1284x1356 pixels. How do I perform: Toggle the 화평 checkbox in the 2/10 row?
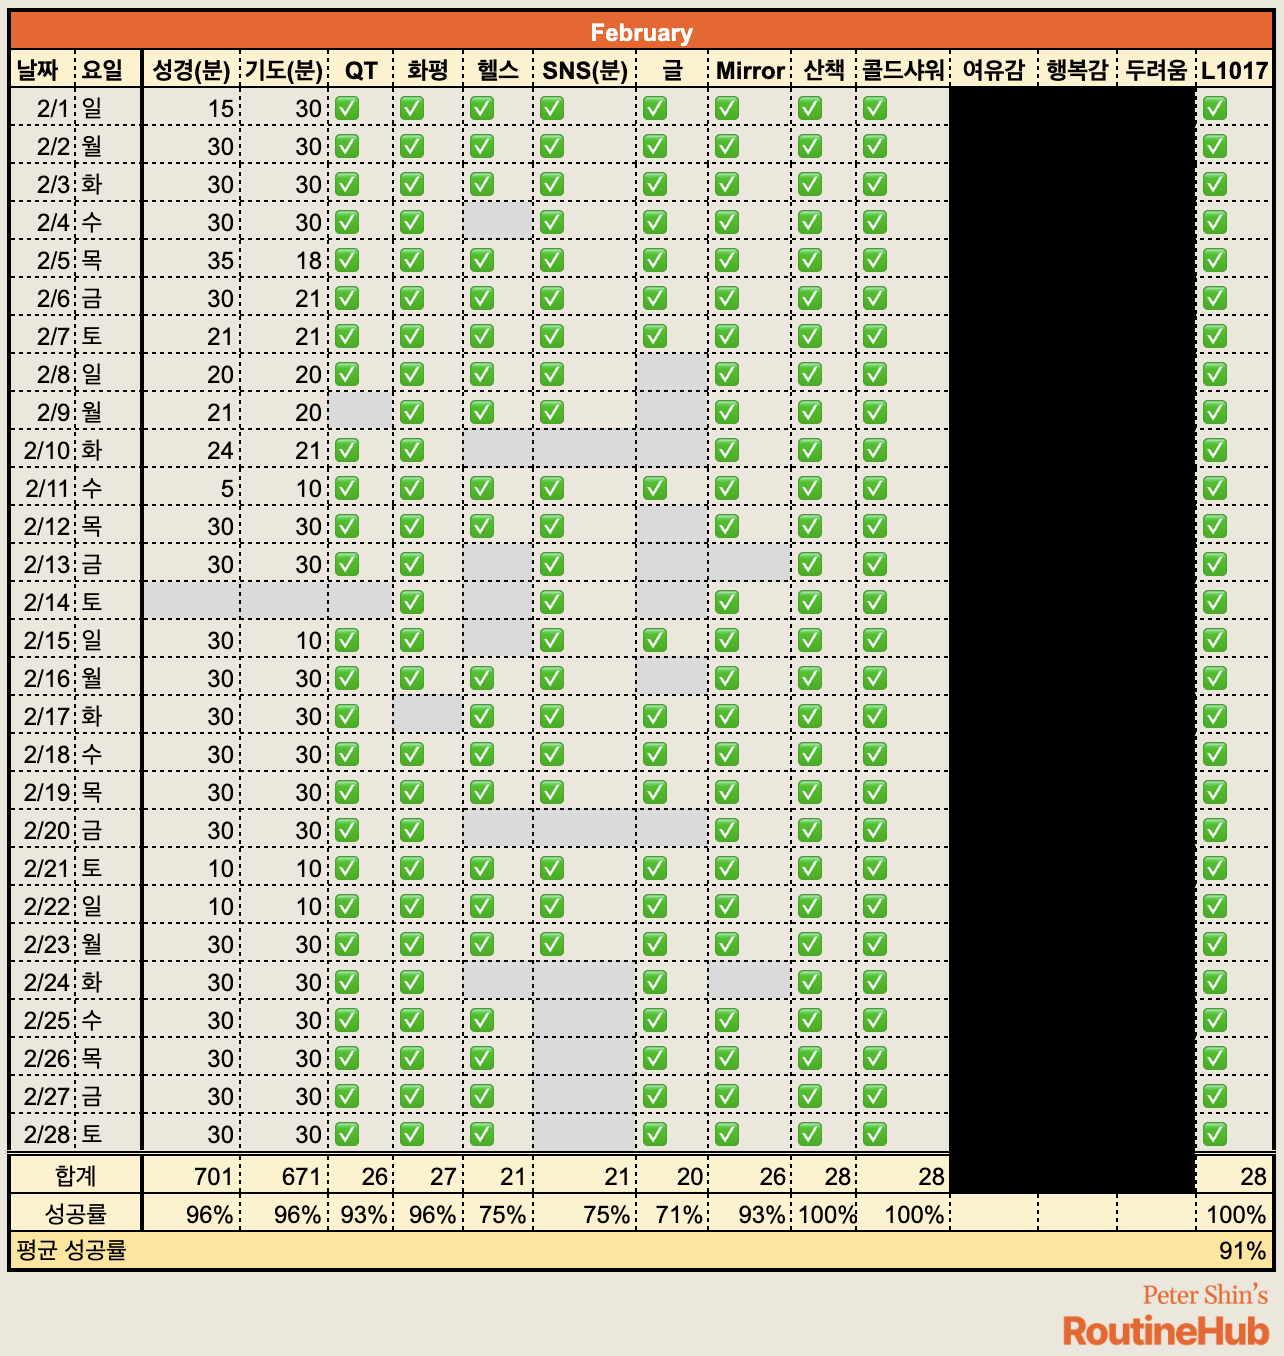pyautogui.click(x=412, y=450)
